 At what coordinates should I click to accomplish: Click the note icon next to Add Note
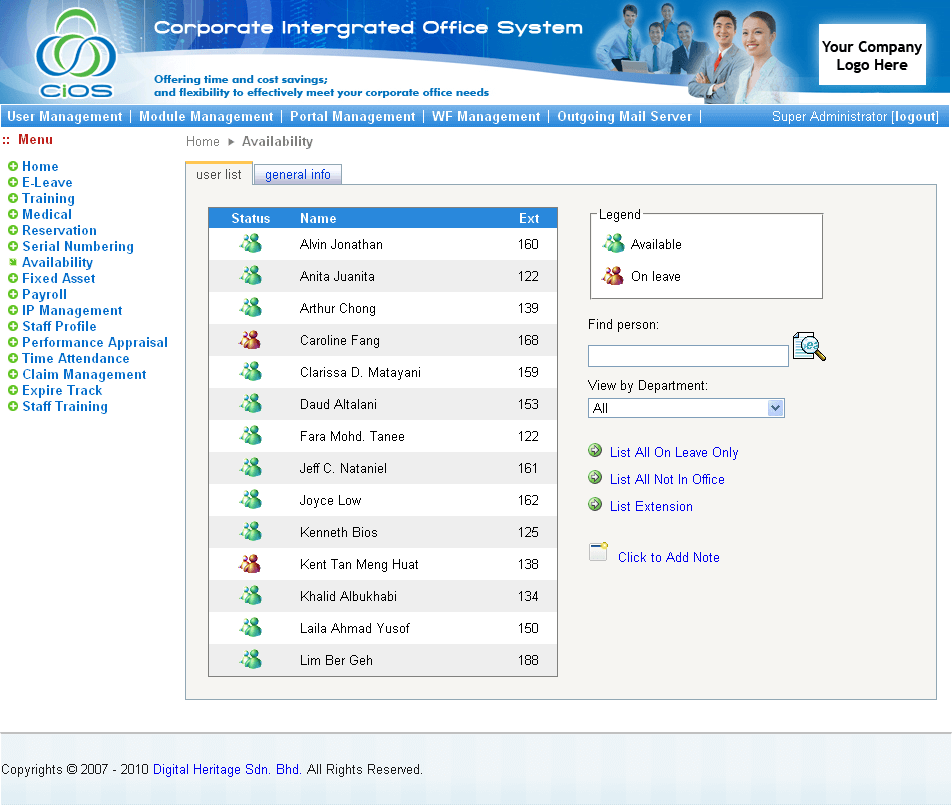click(x=598, y=552)
